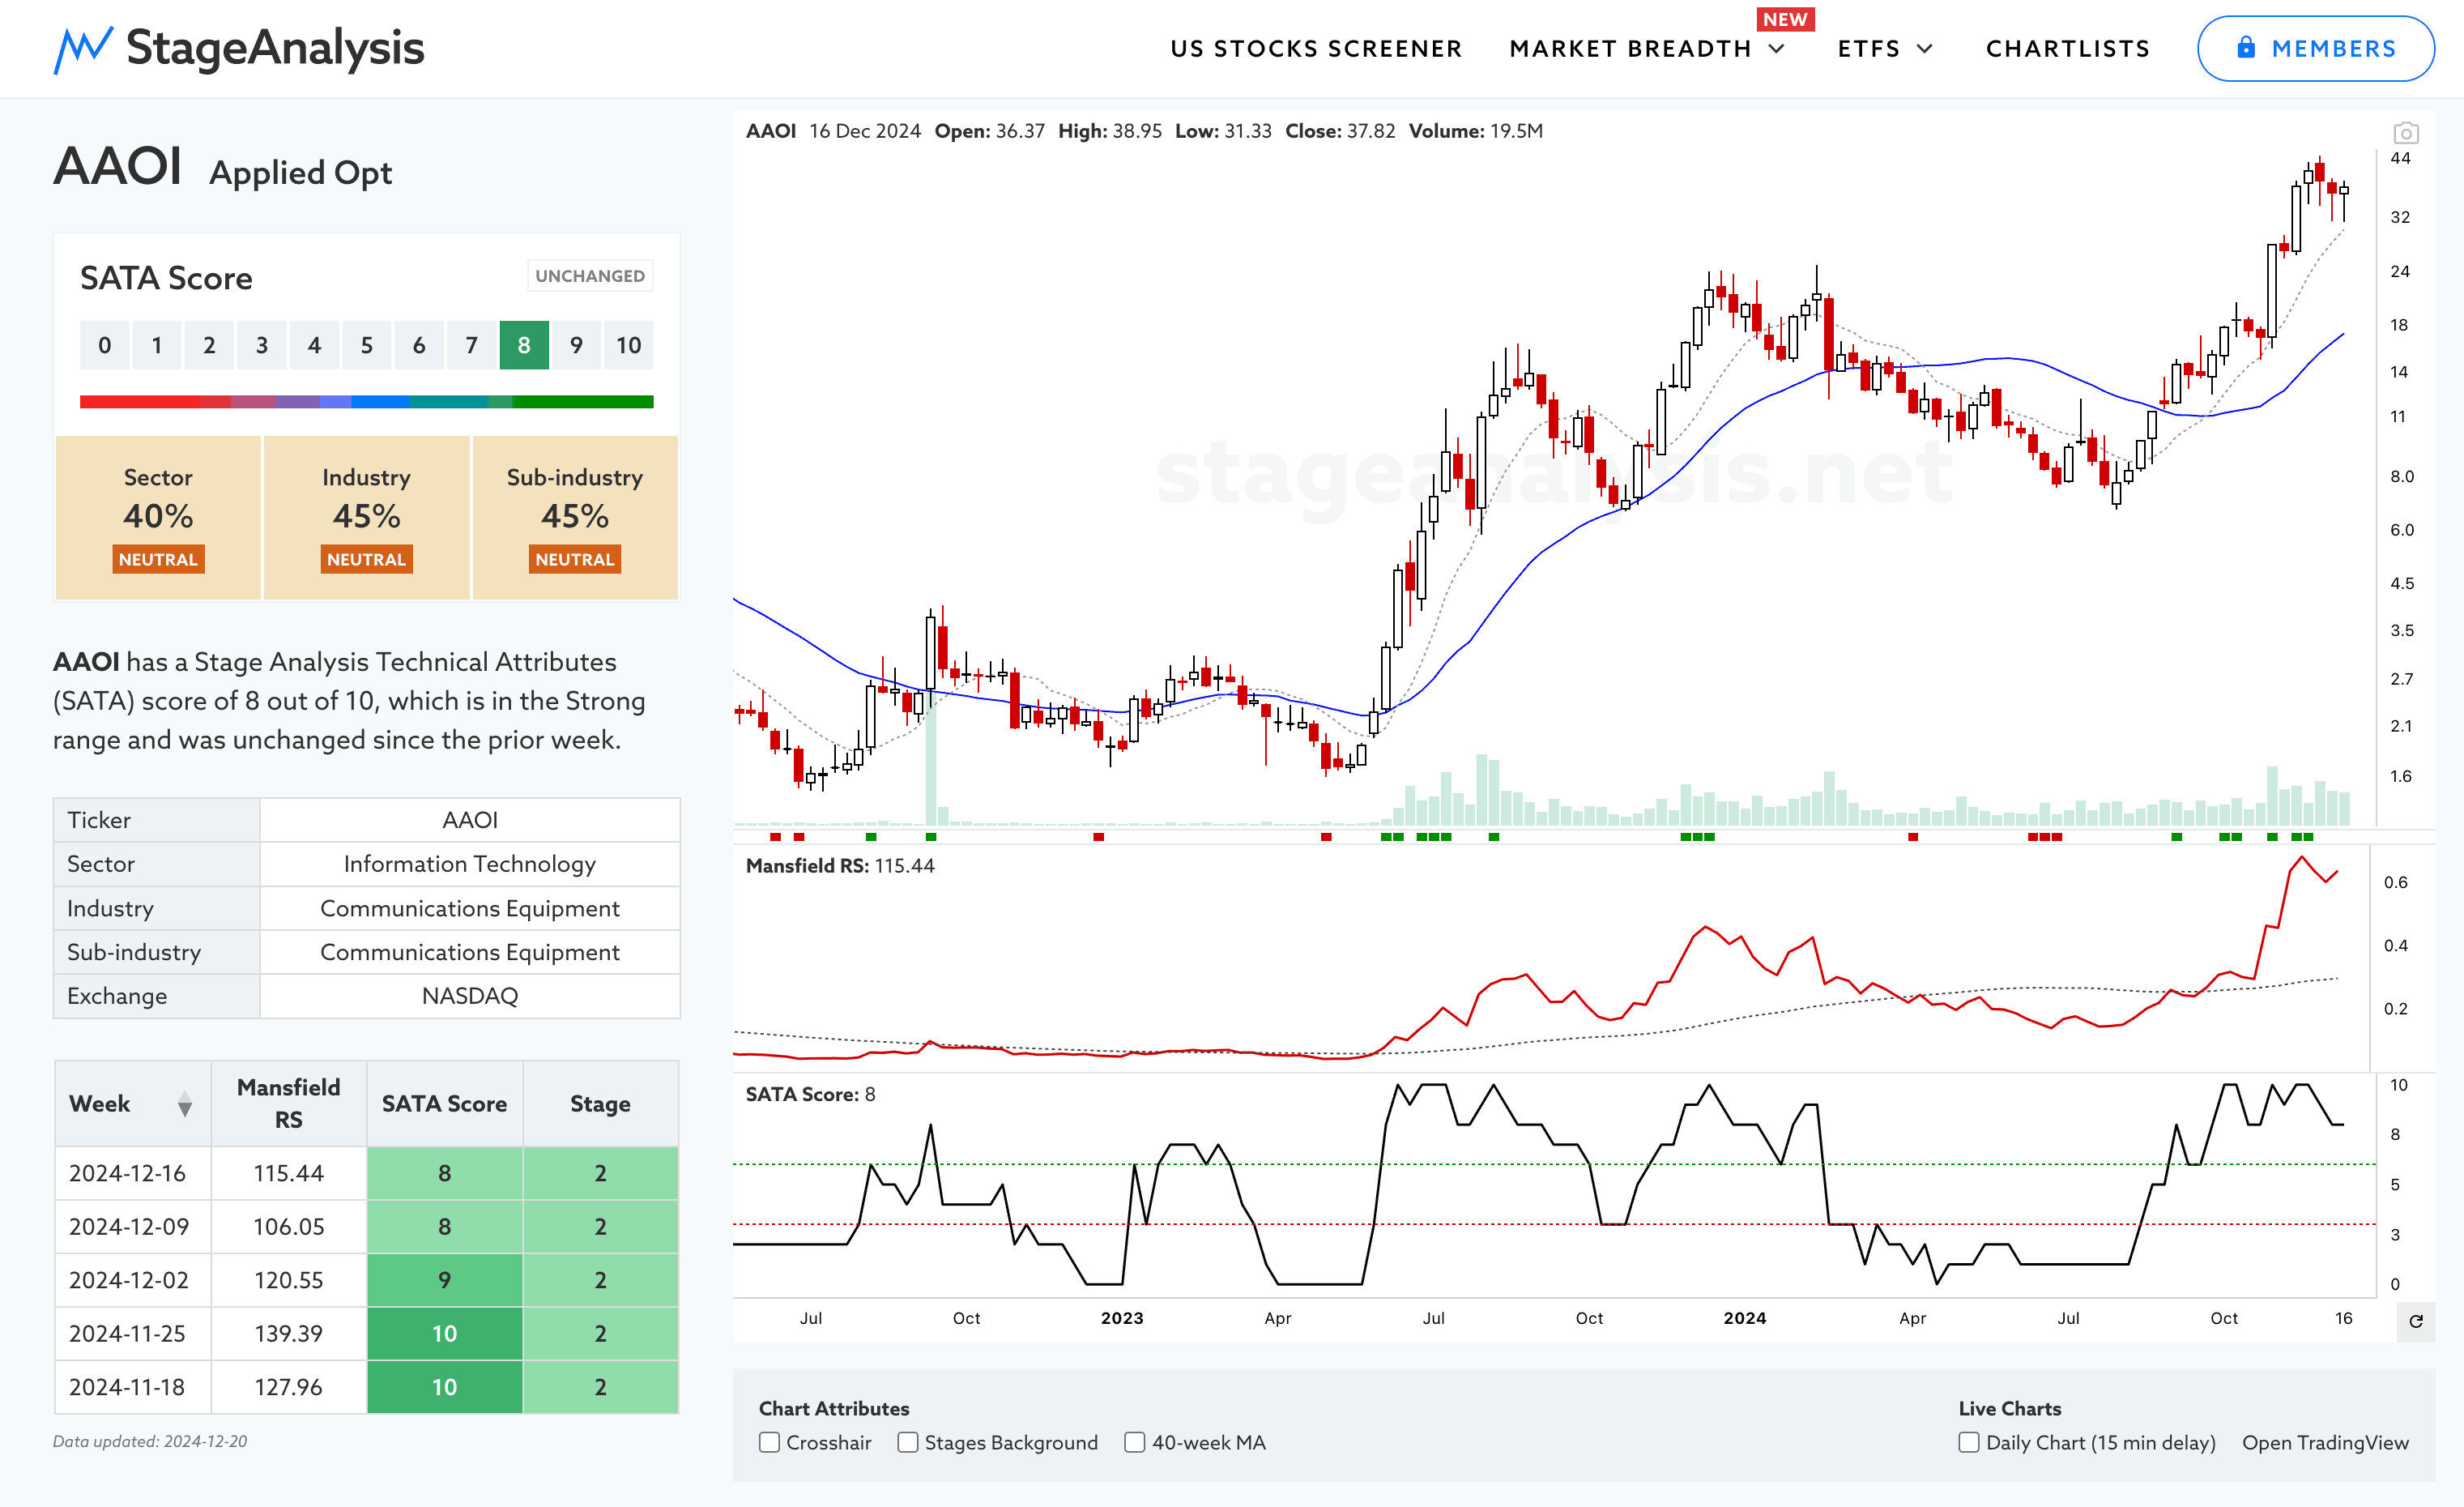This screenshot has width=2464, height=1507.
Task: Click the Sub-industry 45% Neutral card
Action: tap(574, 517)
